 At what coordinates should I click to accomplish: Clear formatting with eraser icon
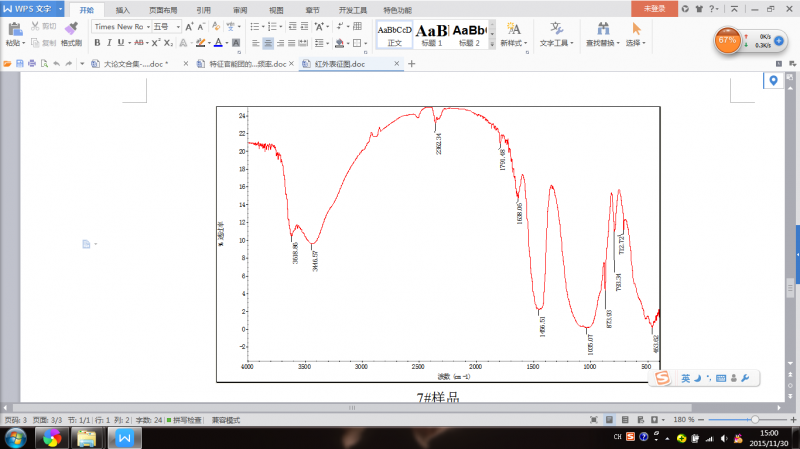(x=216, y=27)
